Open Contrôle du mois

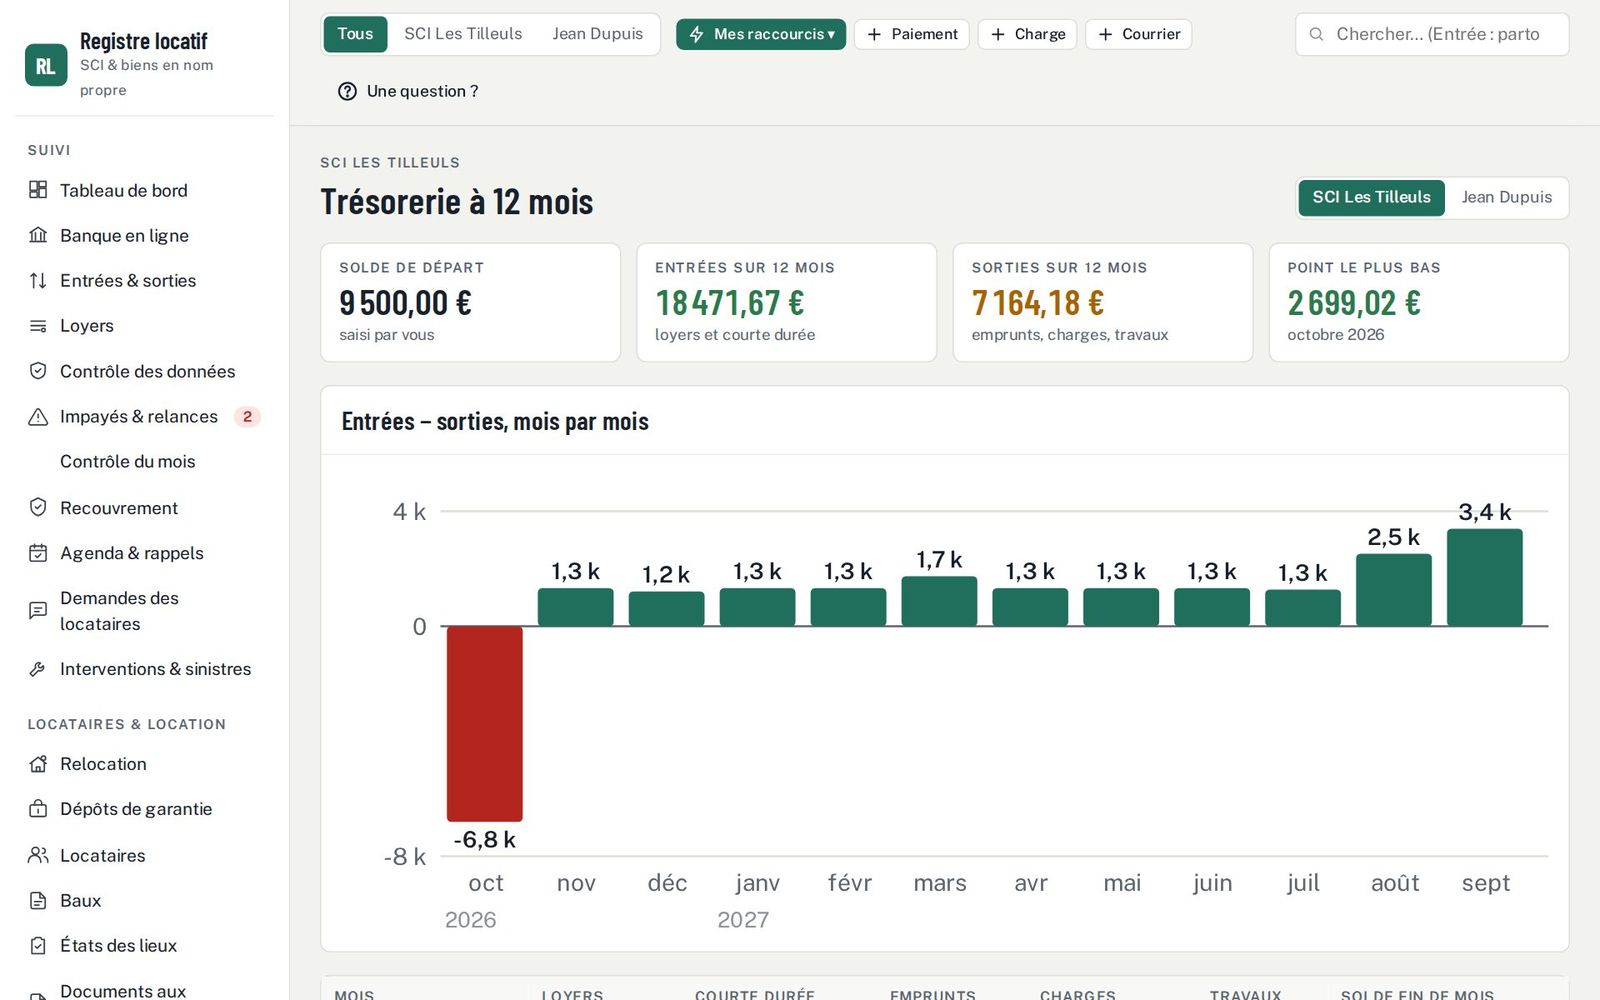[x=144, y=462]
